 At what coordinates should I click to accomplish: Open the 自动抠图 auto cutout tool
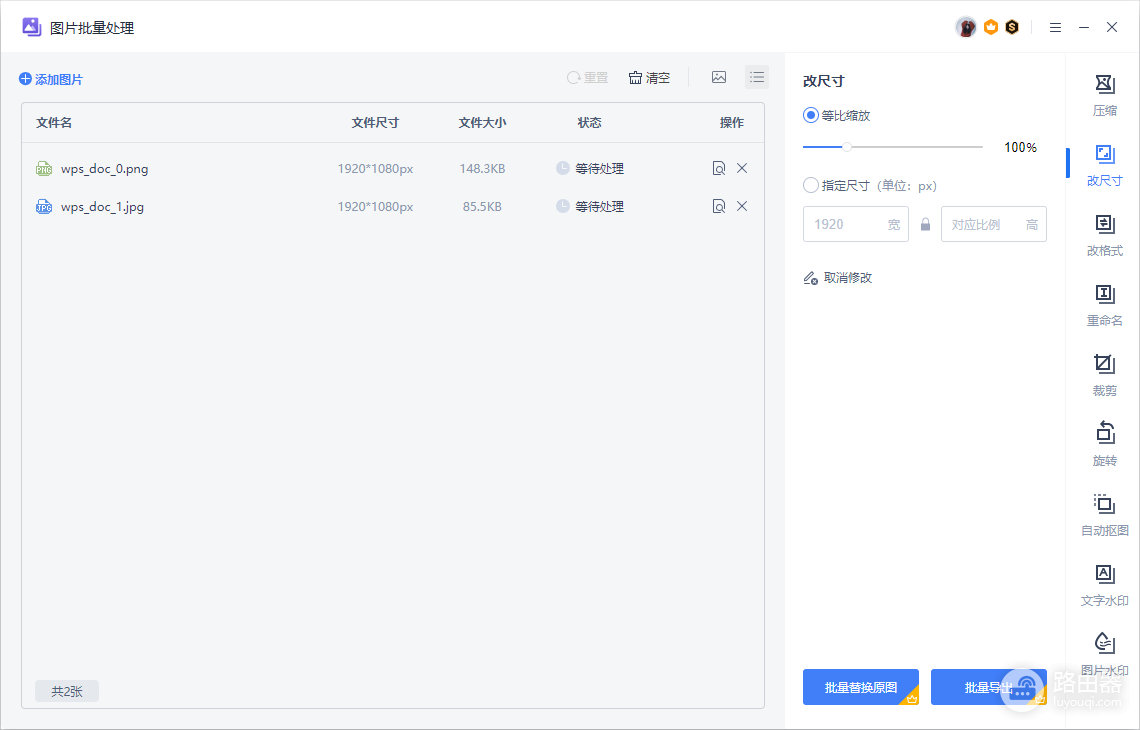click(x=1104, y=515)
